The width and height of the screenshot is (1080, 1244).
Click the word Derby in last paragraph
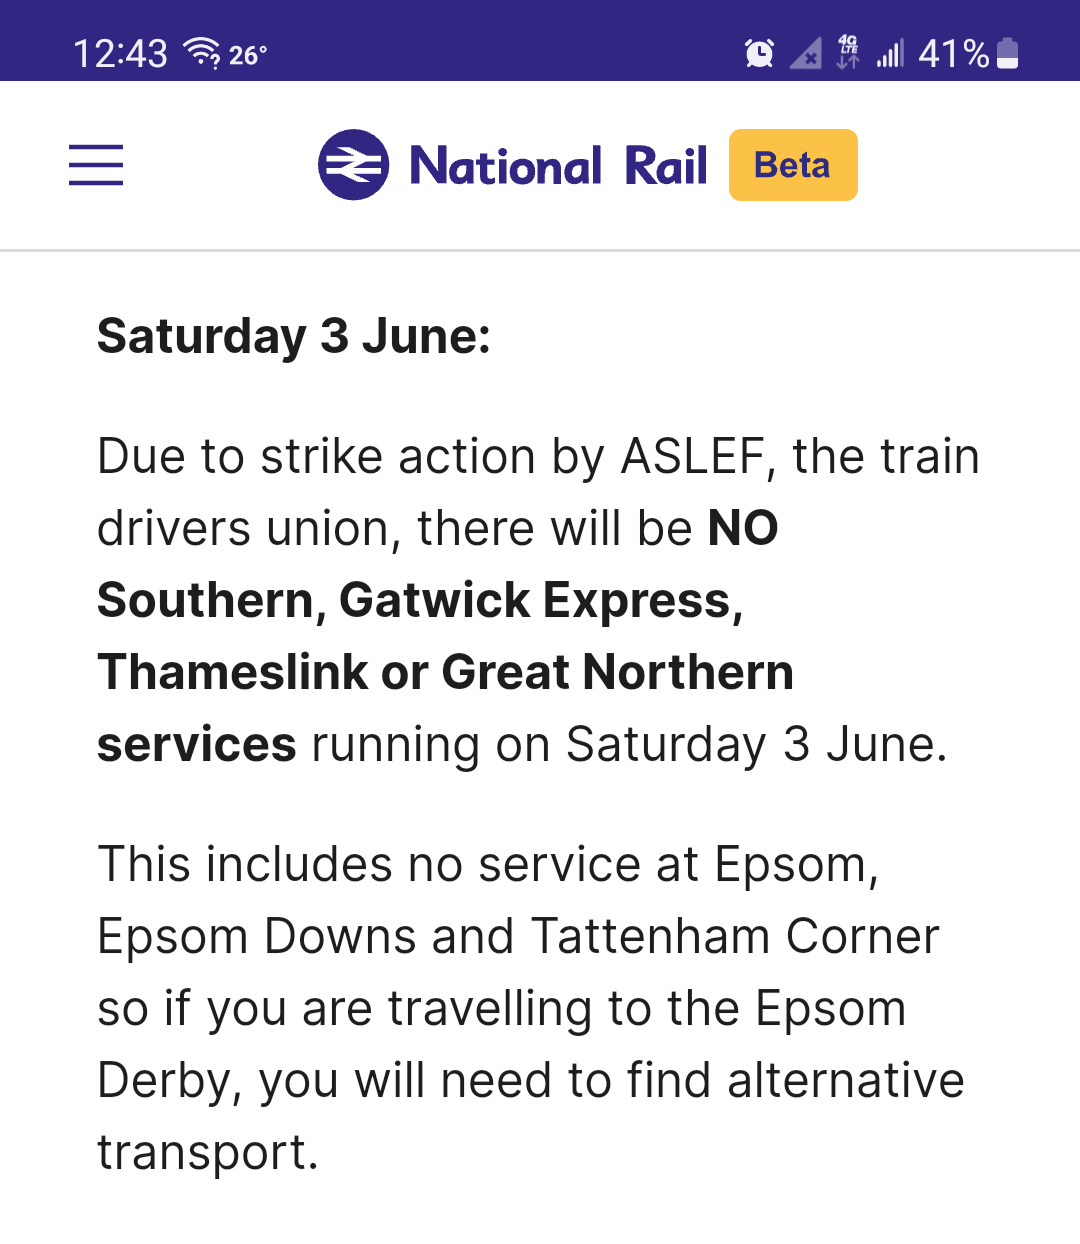(163, 1082)
